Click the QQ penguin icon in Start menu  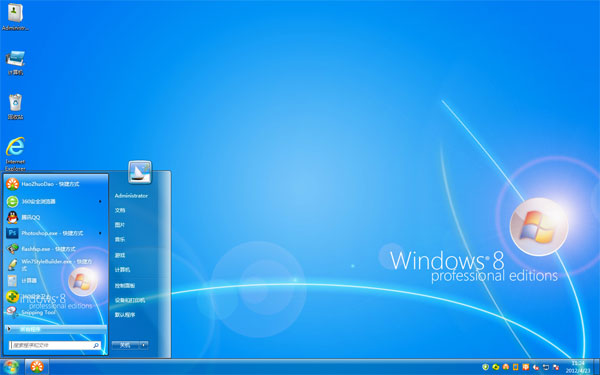(x=12, y=217)
